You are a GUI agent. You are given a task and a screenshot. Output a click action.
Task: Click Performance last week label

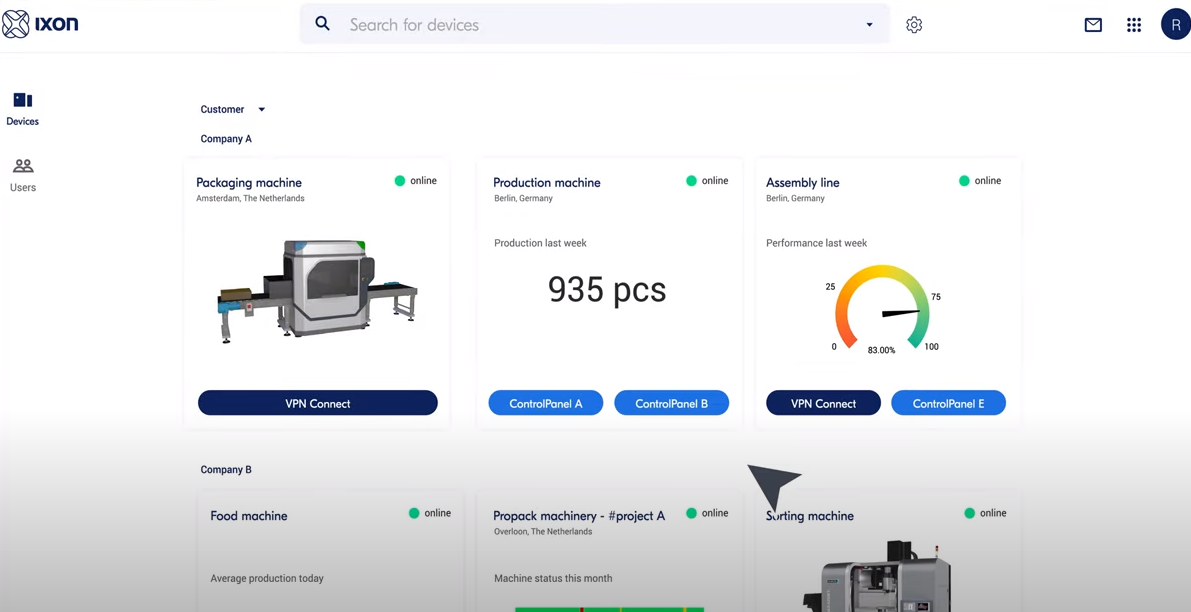point(817,243)
